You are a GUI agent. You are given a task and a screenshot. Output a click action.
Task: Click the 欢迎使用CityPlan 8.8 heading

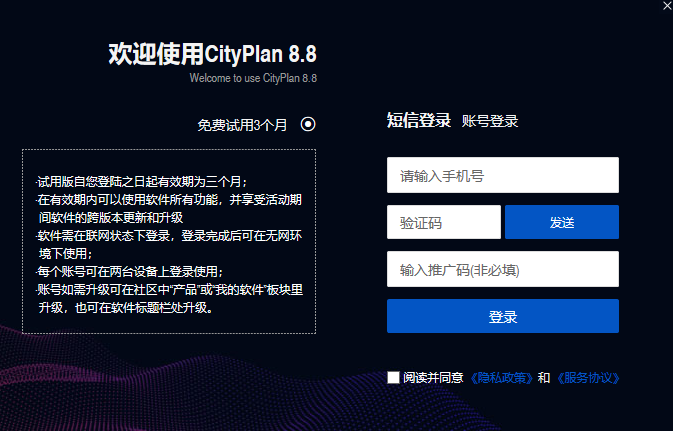pos(212,54)
